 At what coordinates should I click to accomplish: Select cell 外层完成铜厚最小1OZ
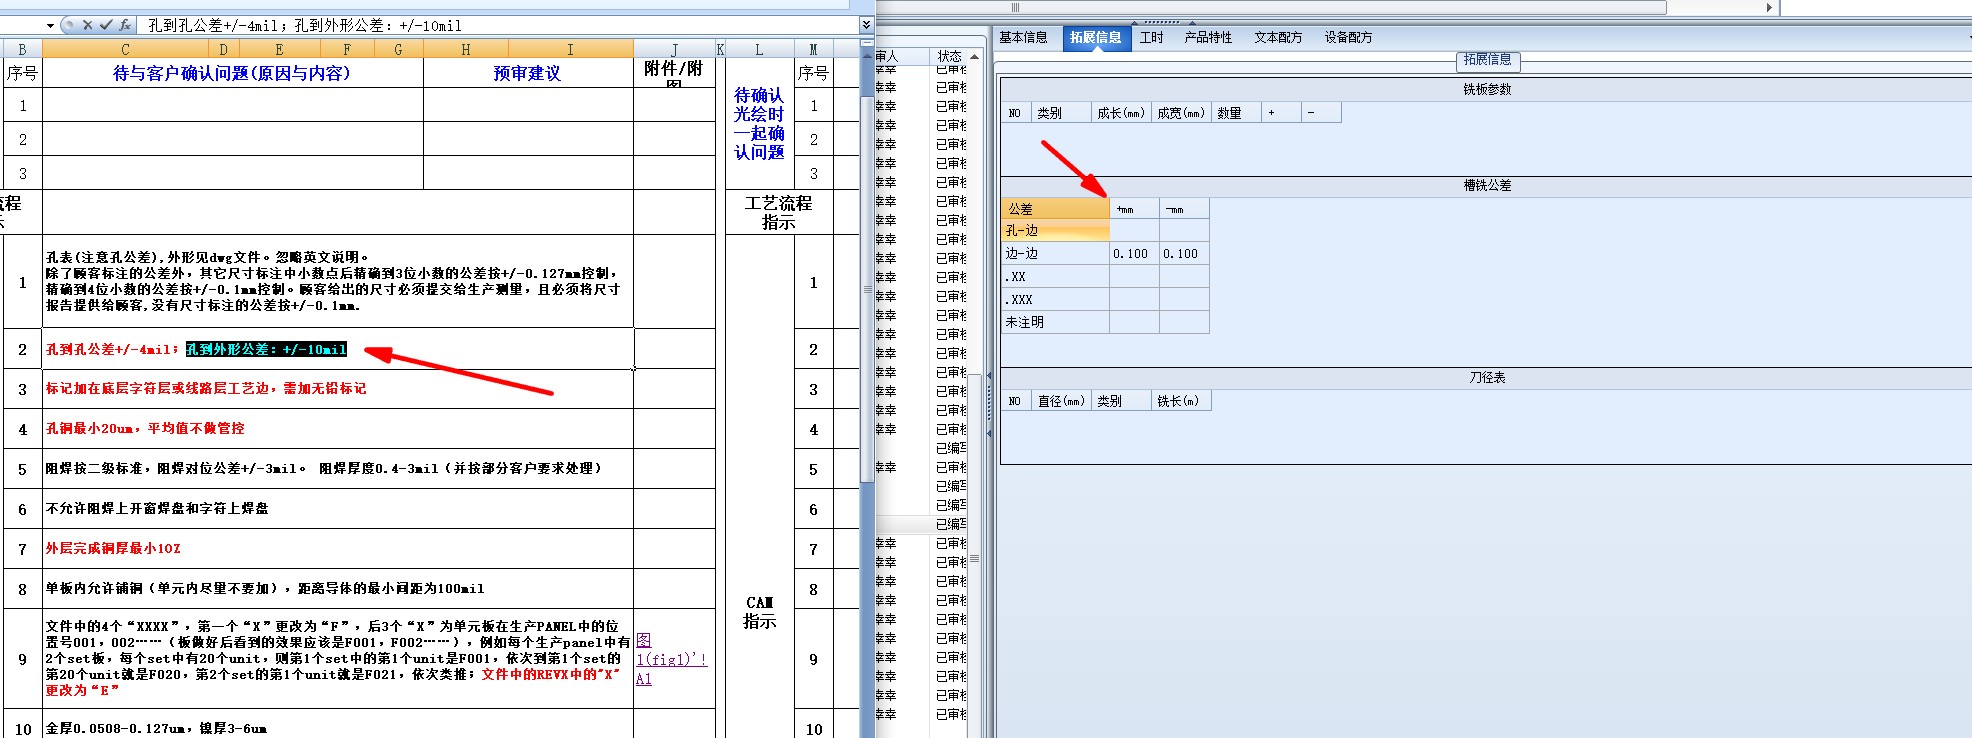coord(338,549)
